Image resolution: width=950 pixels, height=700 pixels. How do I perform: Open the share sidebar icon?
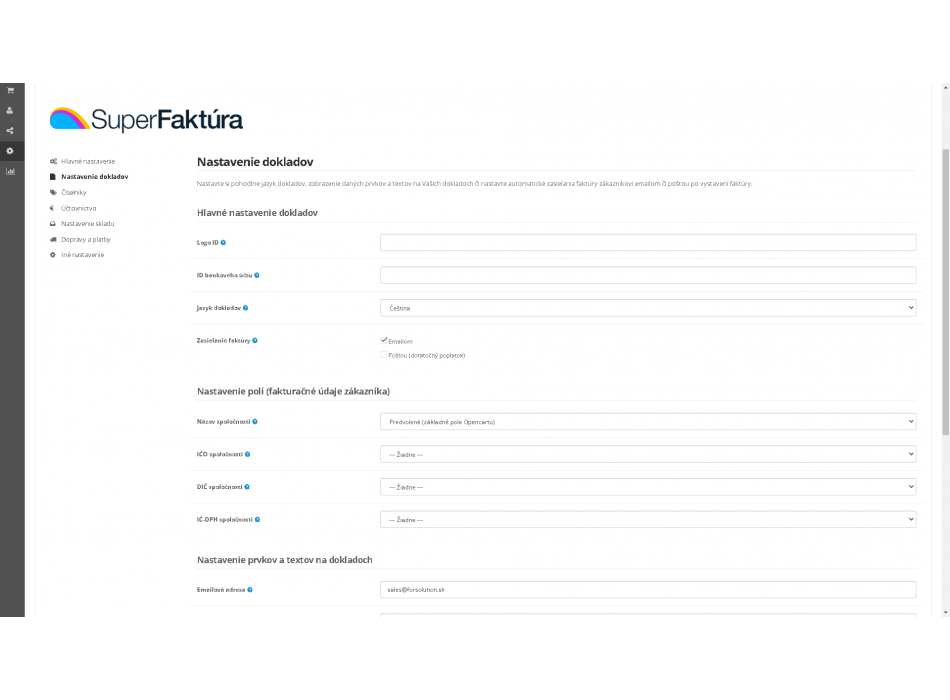[10, 130]
